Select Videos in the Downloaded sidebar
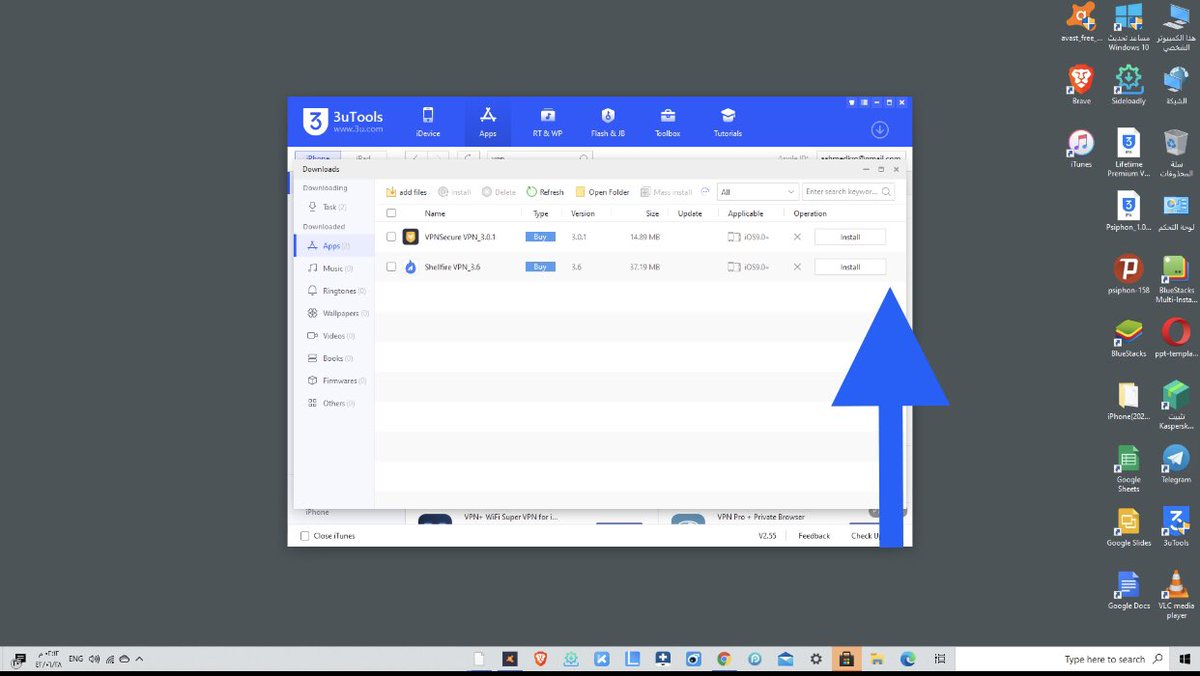This screenshot has height=676, width=1200. coord(334,336)
